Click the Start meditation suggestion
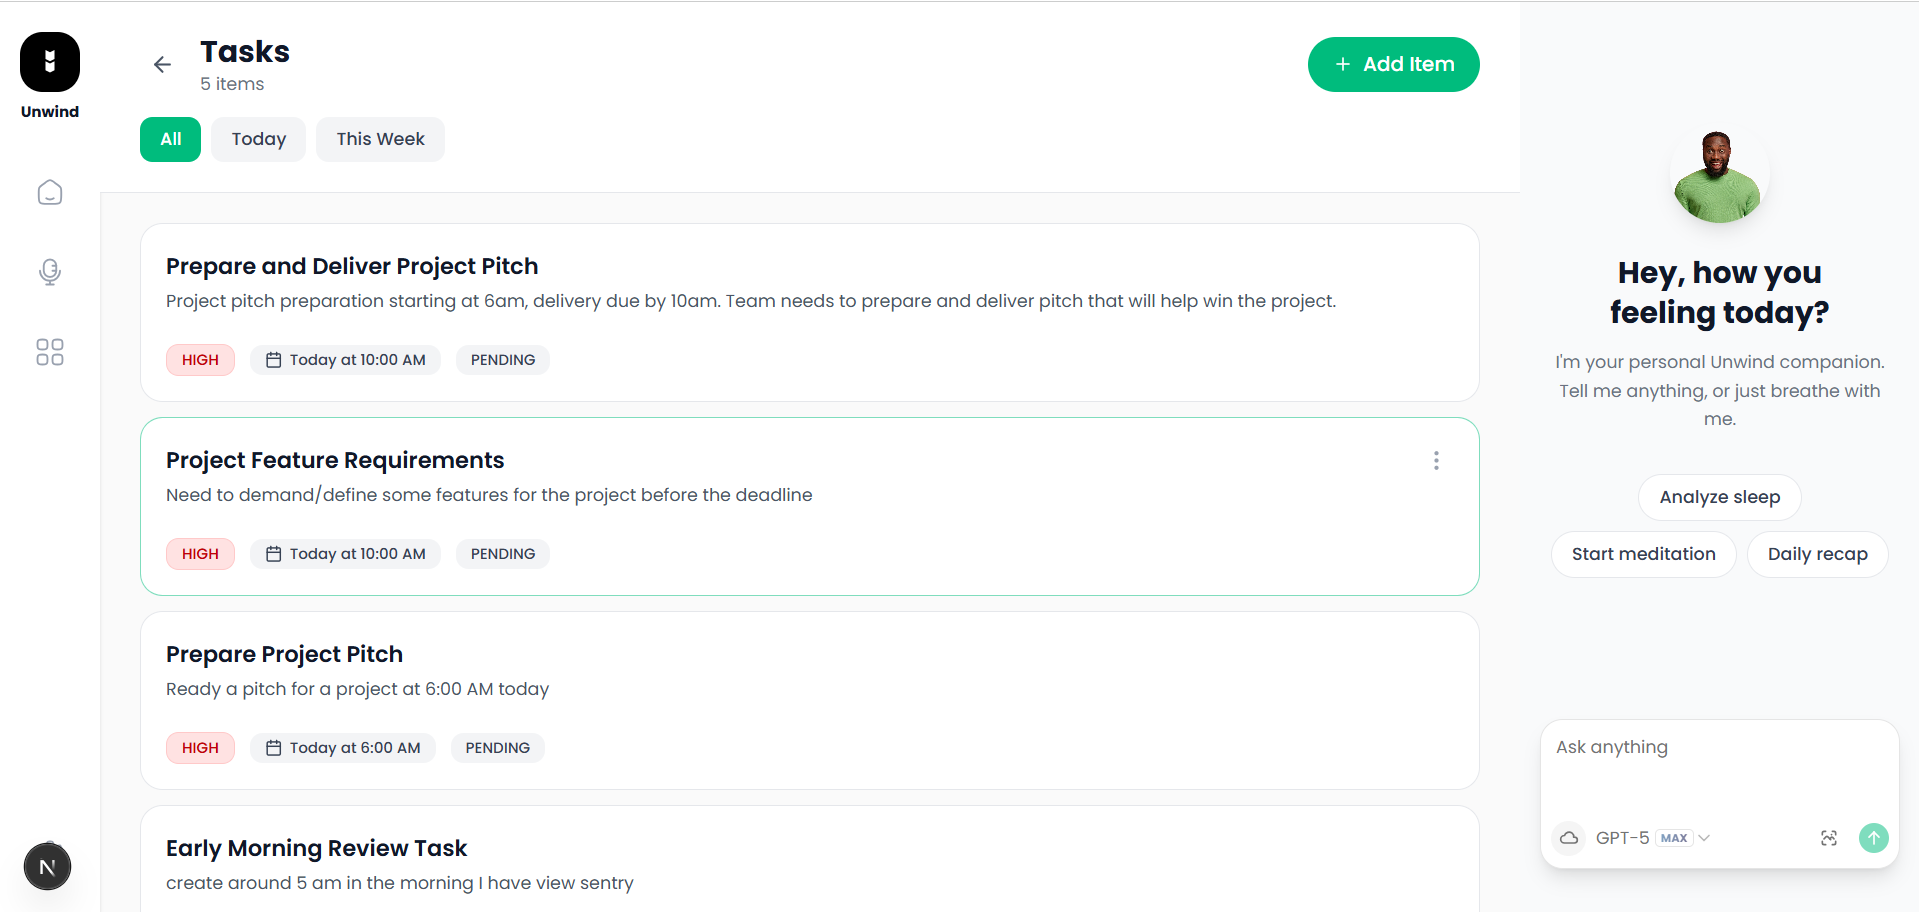The image size is (1919, 912). coord(1643,554)
